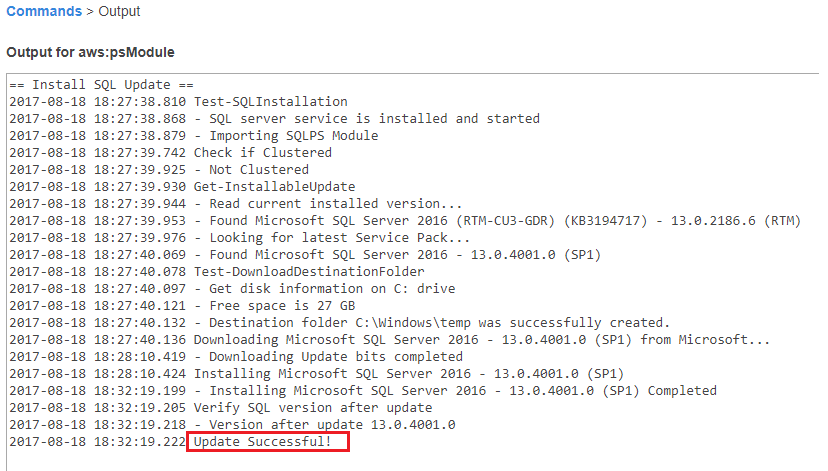Click the line containing 'KB3194717'

tap(405, 220)
